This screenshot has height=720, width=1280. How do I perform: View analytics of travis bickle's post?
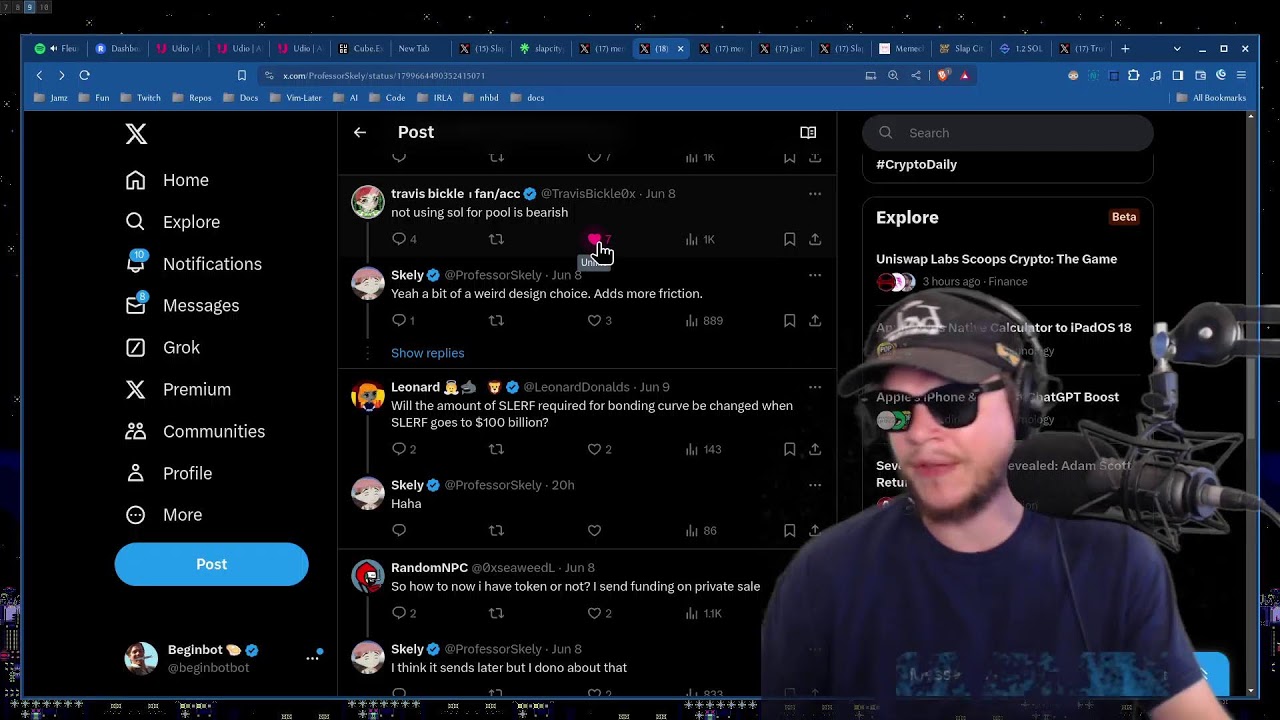click(x=701, y=239)
